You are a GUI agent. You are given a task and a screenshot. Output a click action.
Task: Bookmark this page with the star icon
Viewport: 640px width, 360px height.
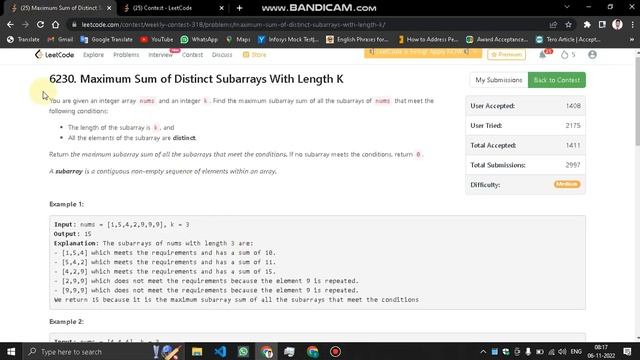[x=568, y=25]
